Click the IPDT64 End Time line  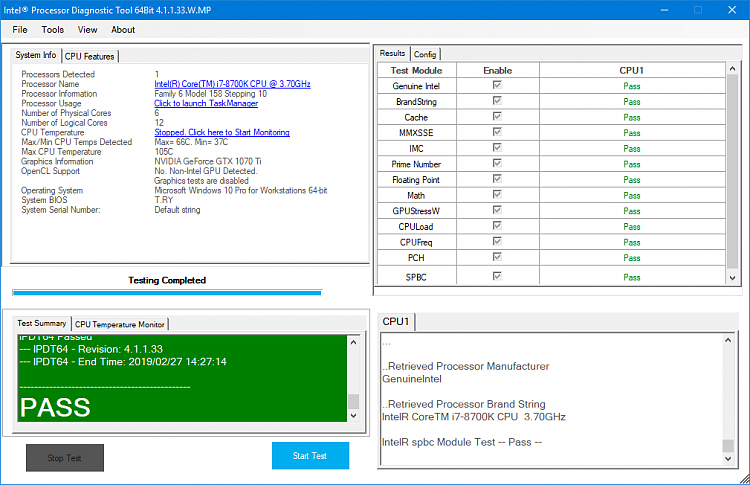point(123,362)
